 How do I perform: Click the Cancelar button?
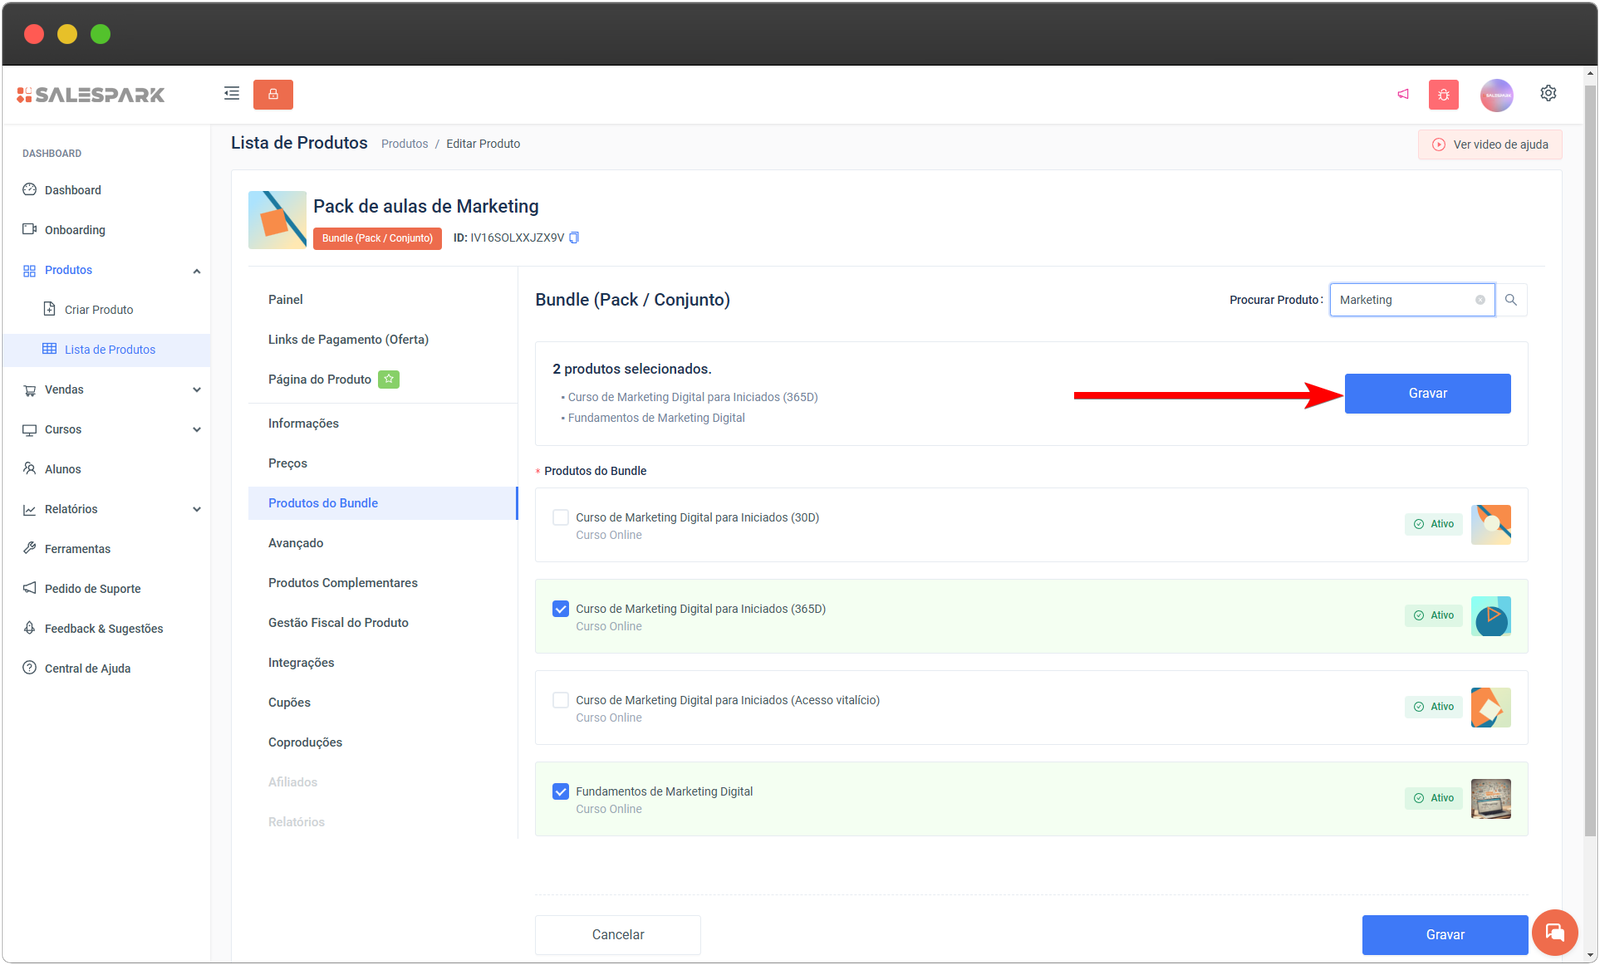coord(618,934)
